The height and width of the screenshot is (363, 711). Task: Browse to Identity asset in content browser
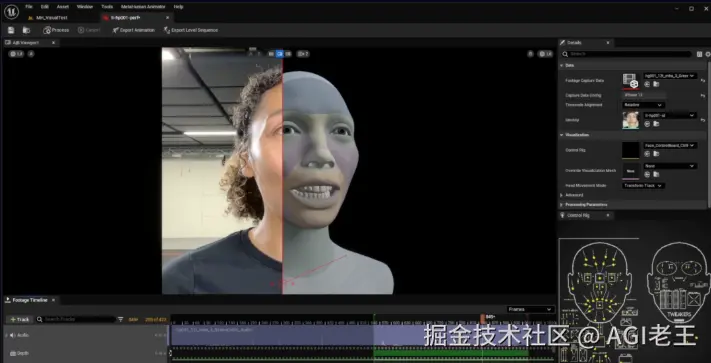pyautogui.click(x=656, y=124)
